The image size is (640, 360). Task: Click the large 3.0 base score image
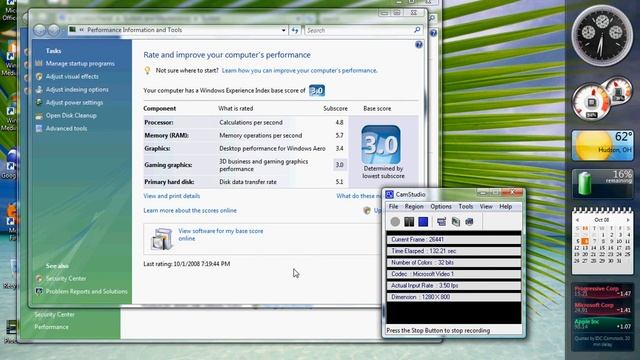380,144
